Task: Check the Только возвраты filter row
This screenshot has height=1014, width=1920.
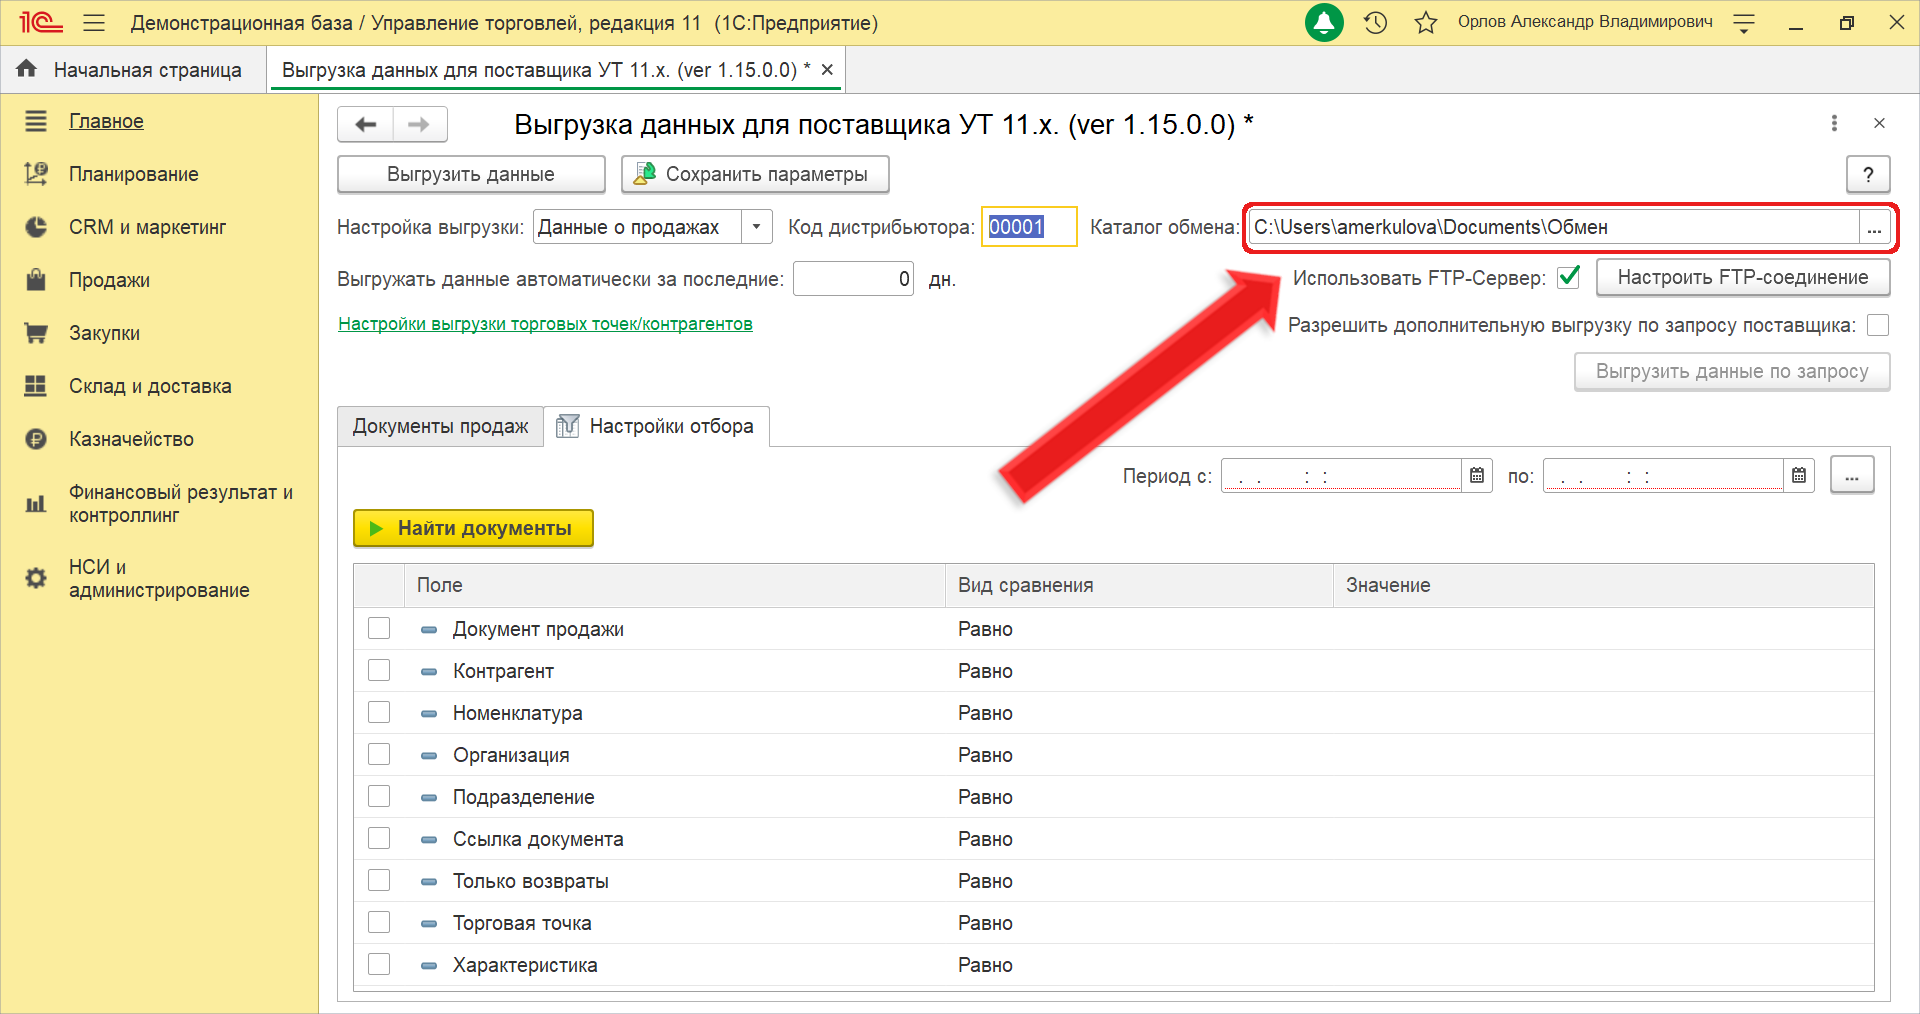Action: [379, 880]
